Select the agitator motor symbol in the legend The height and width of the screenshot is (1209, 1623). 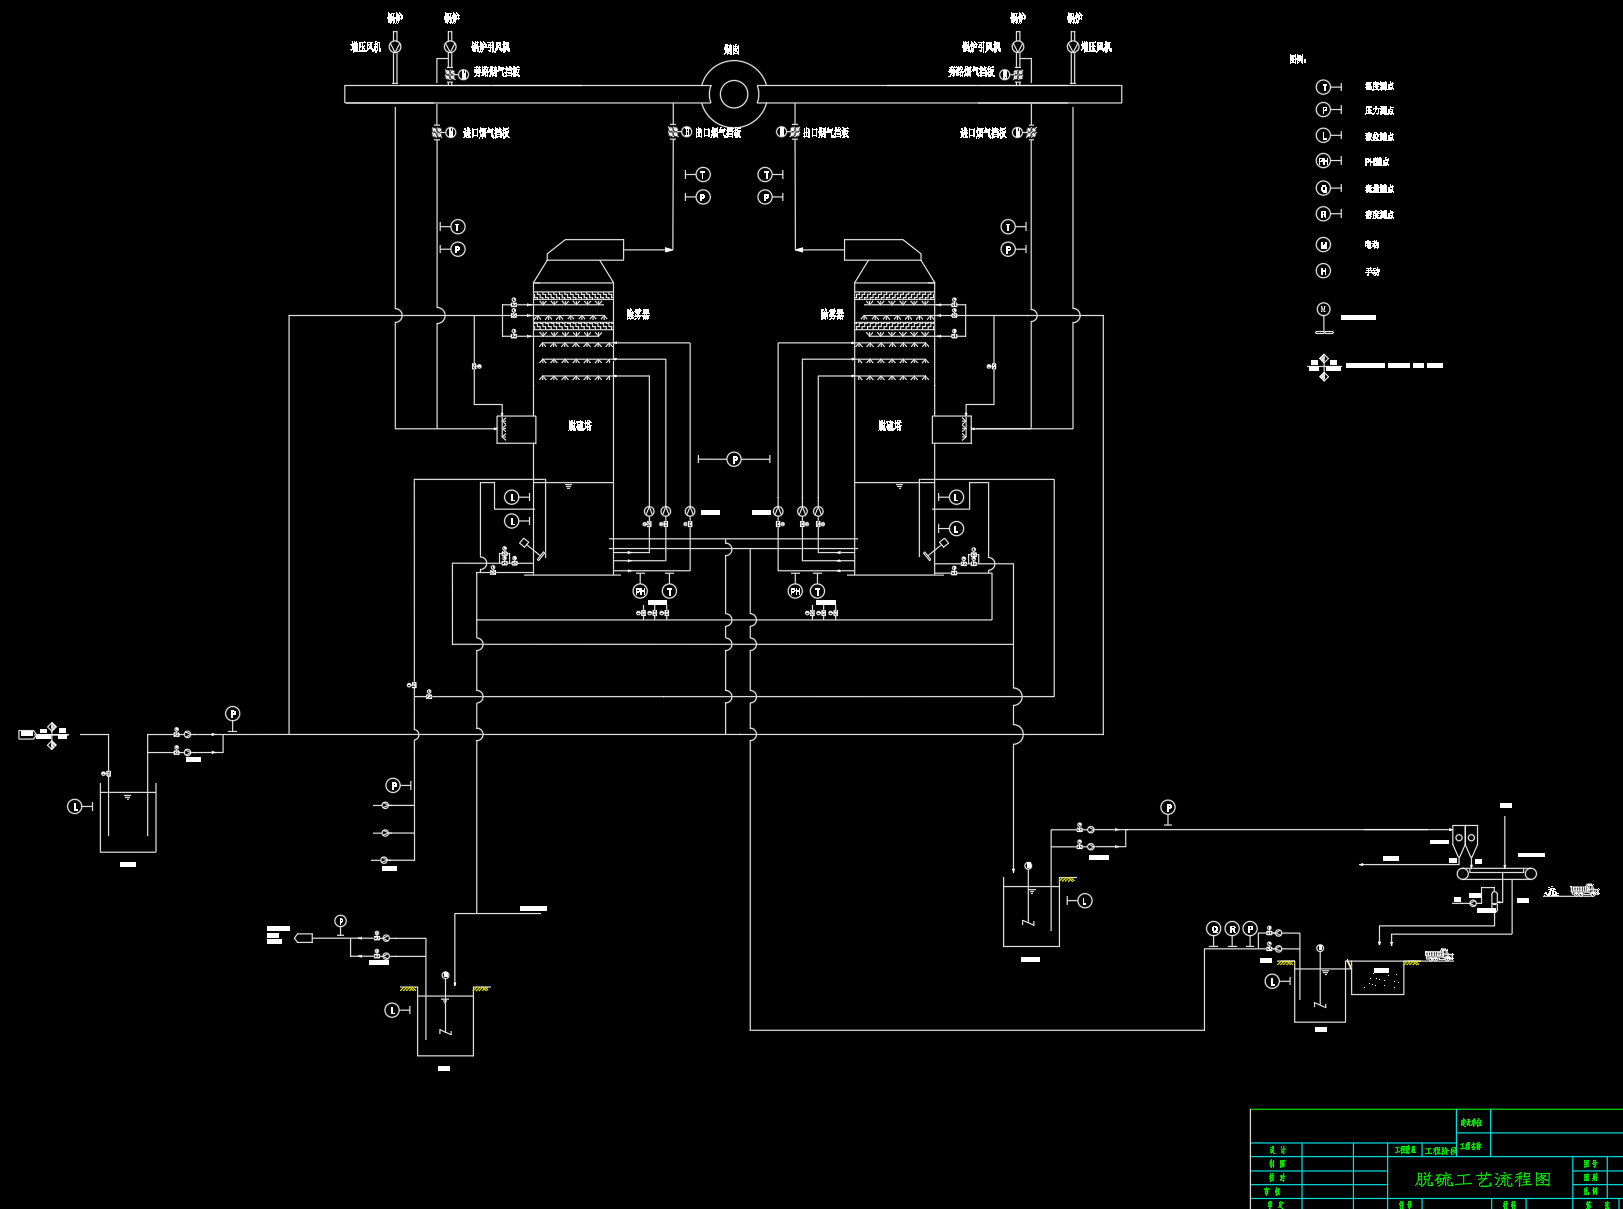point(1324,318)
